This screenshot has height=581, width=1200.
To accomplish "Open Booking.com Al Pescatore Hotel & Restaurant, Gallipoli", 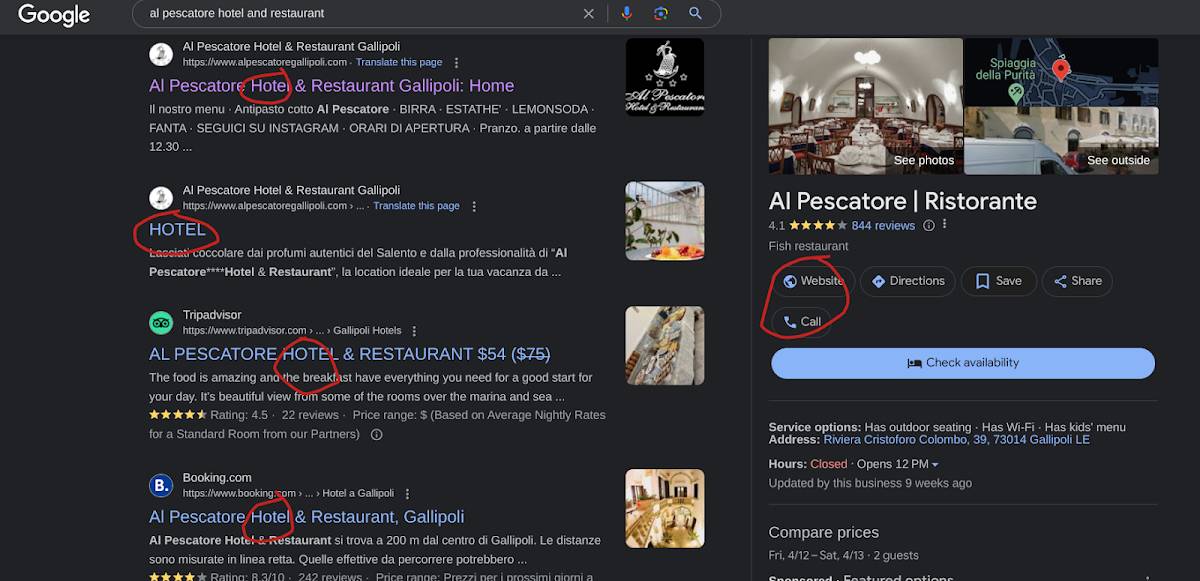I will (306, 517).
